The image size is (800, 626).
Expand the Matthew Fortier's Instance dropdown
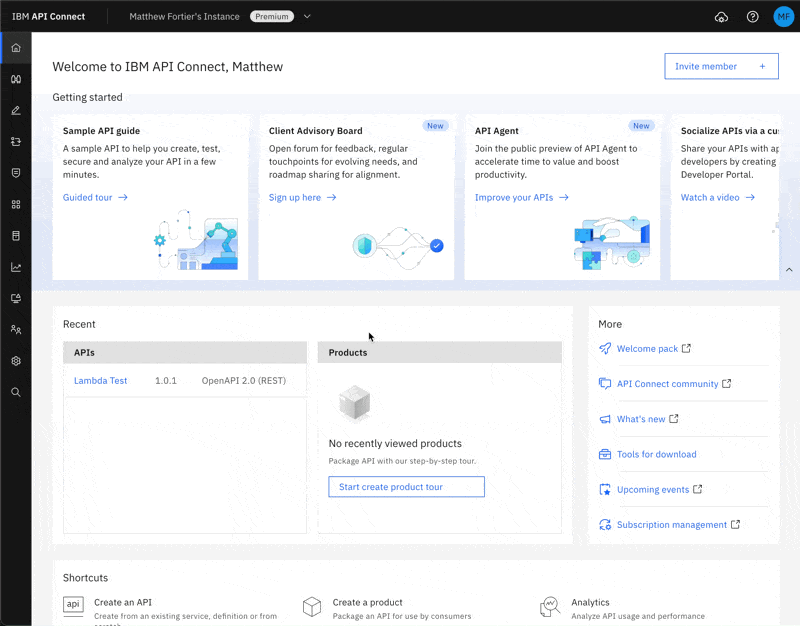click(x=307, y=17)
